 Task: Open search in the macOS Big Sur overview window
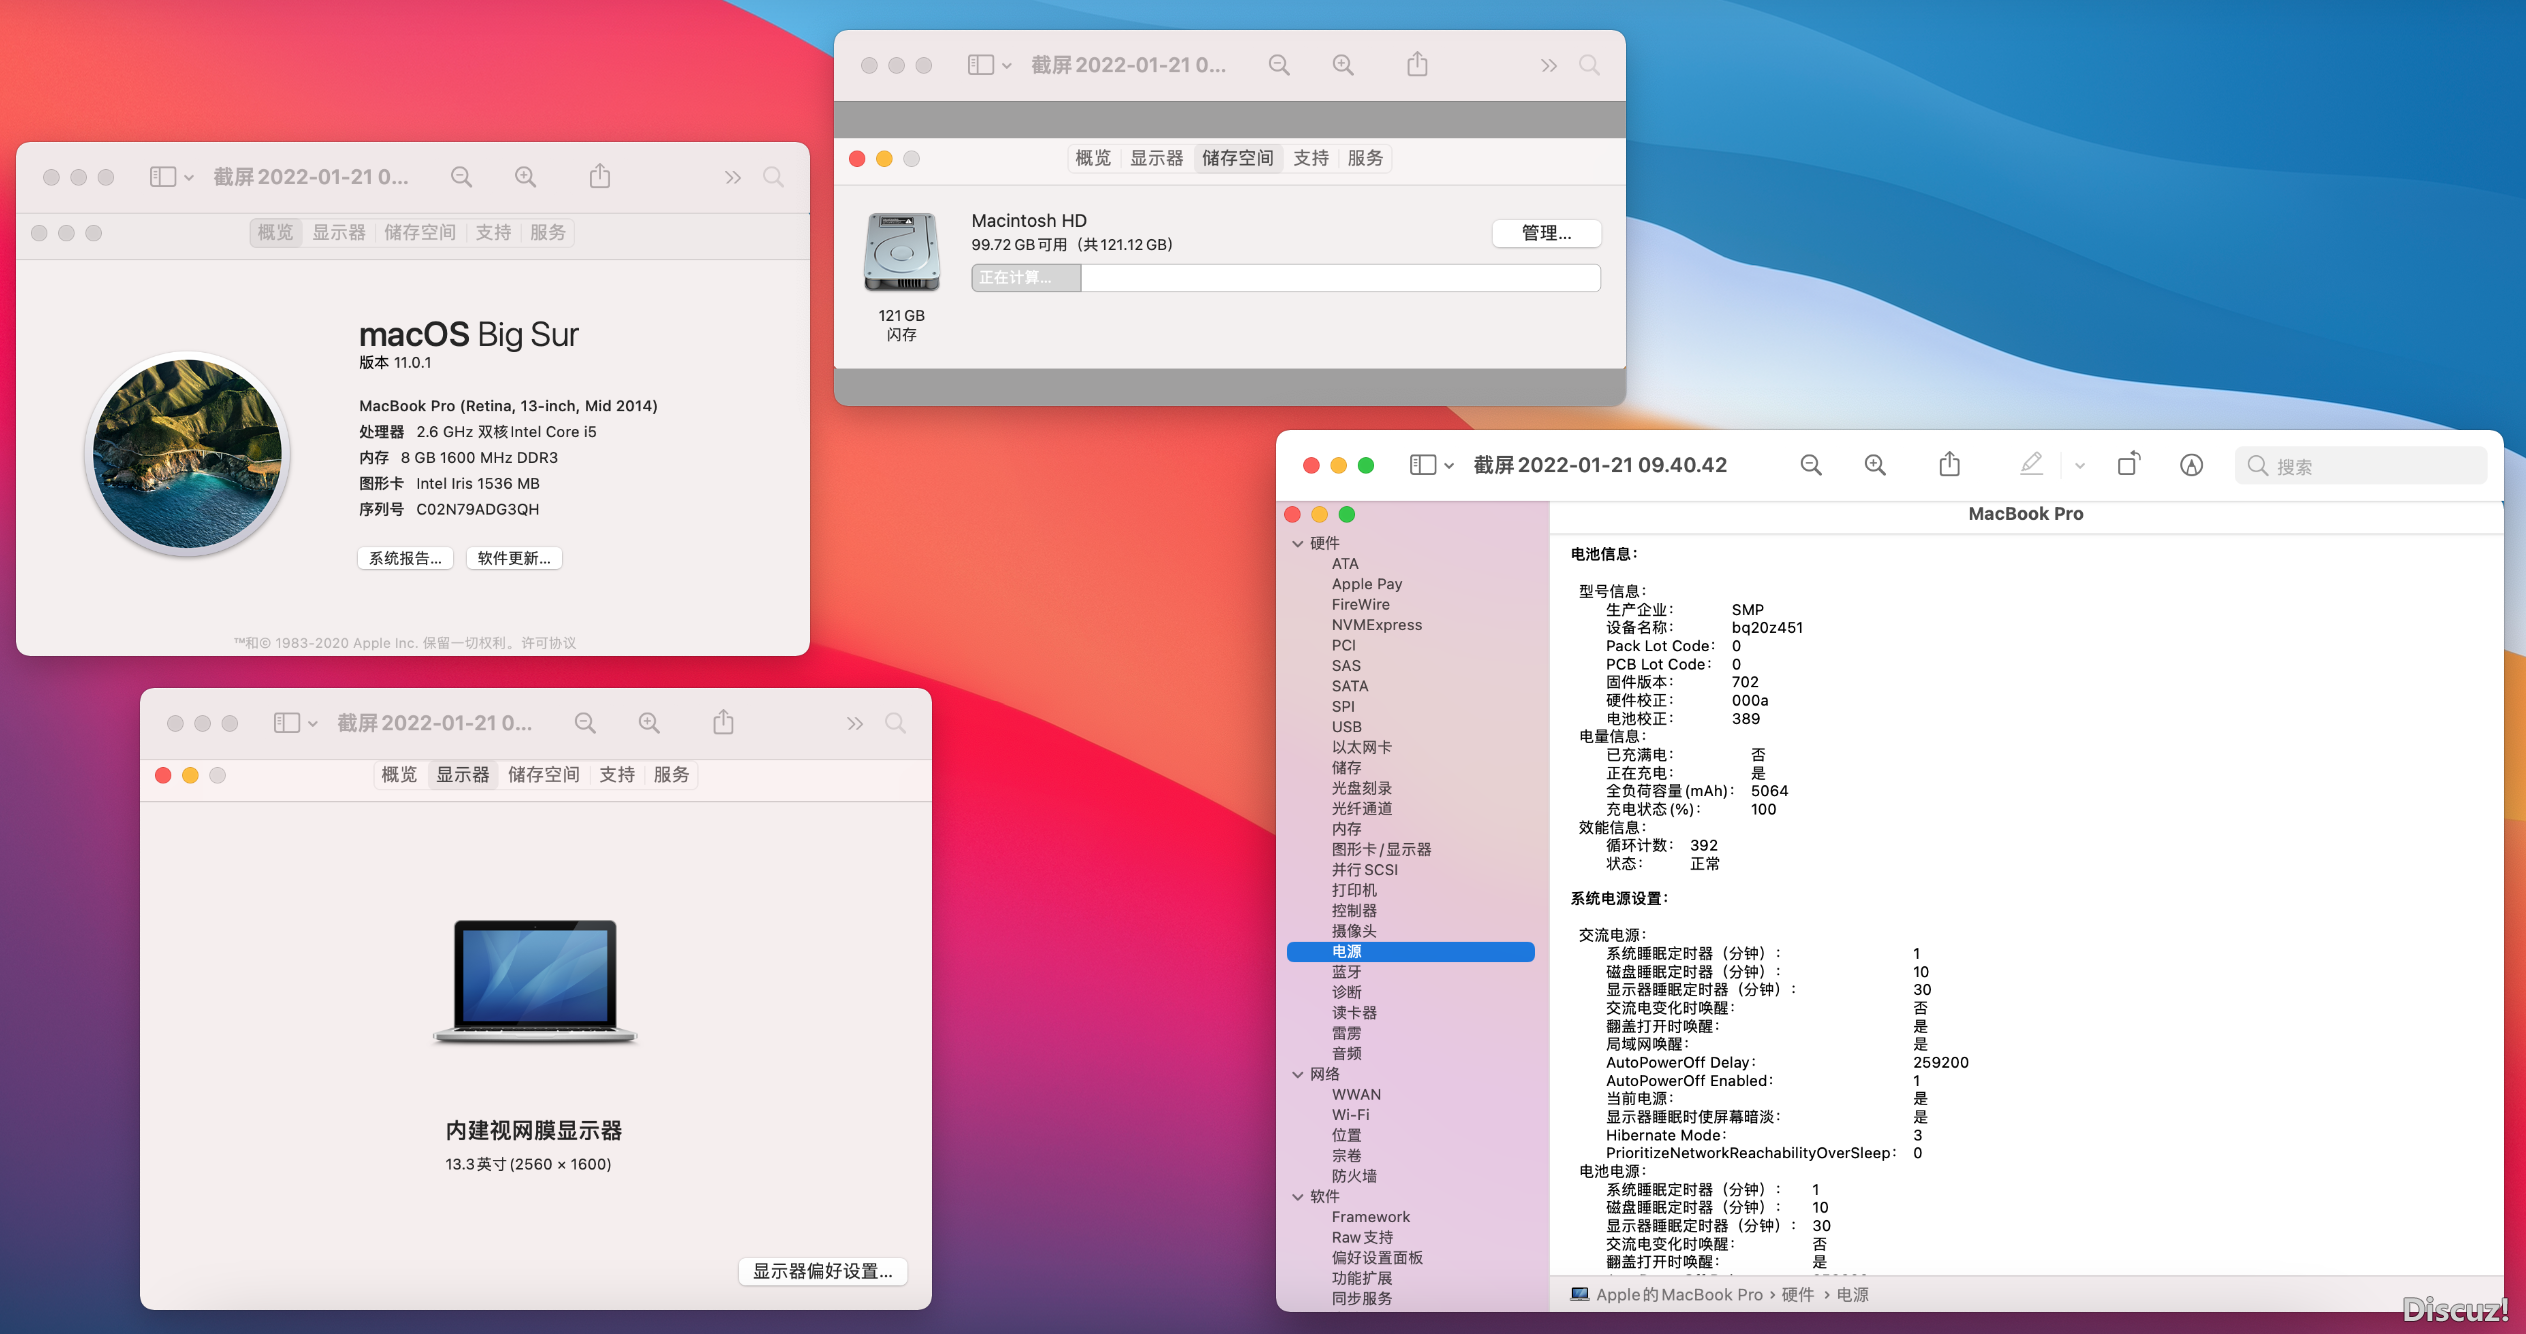tap(773, 177)
